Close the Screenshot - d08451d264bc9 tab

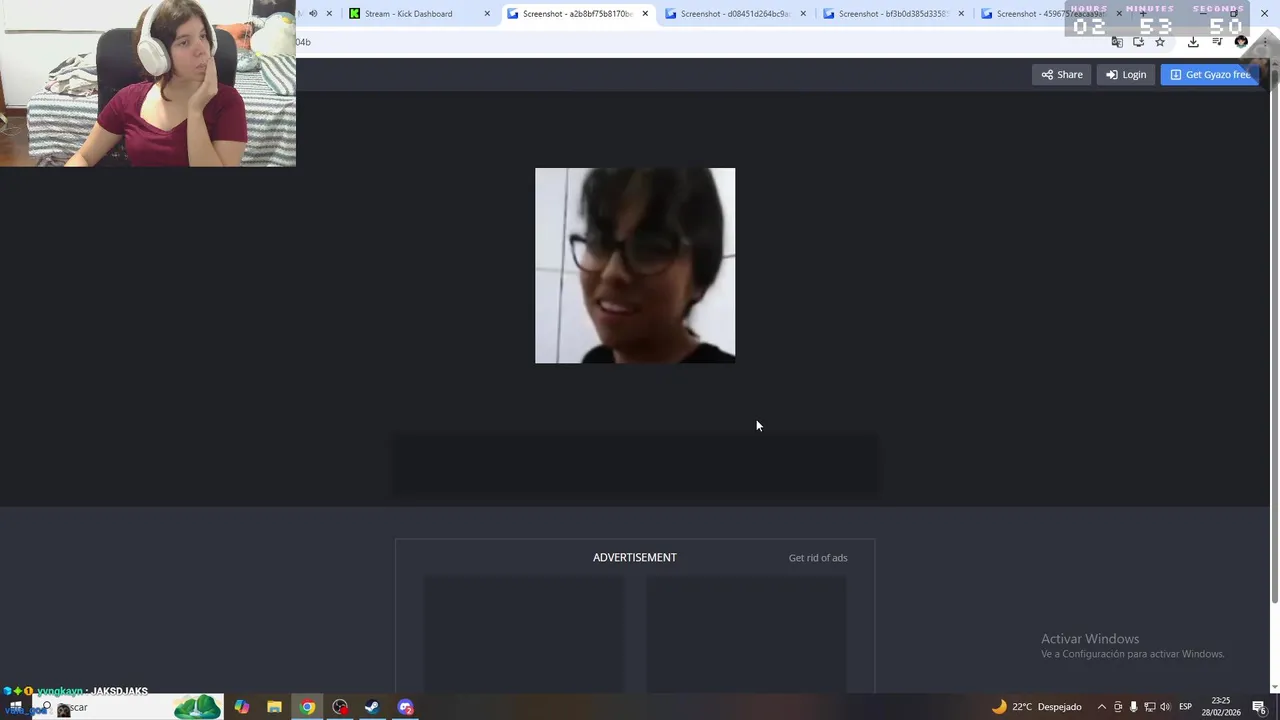point(803,14)
